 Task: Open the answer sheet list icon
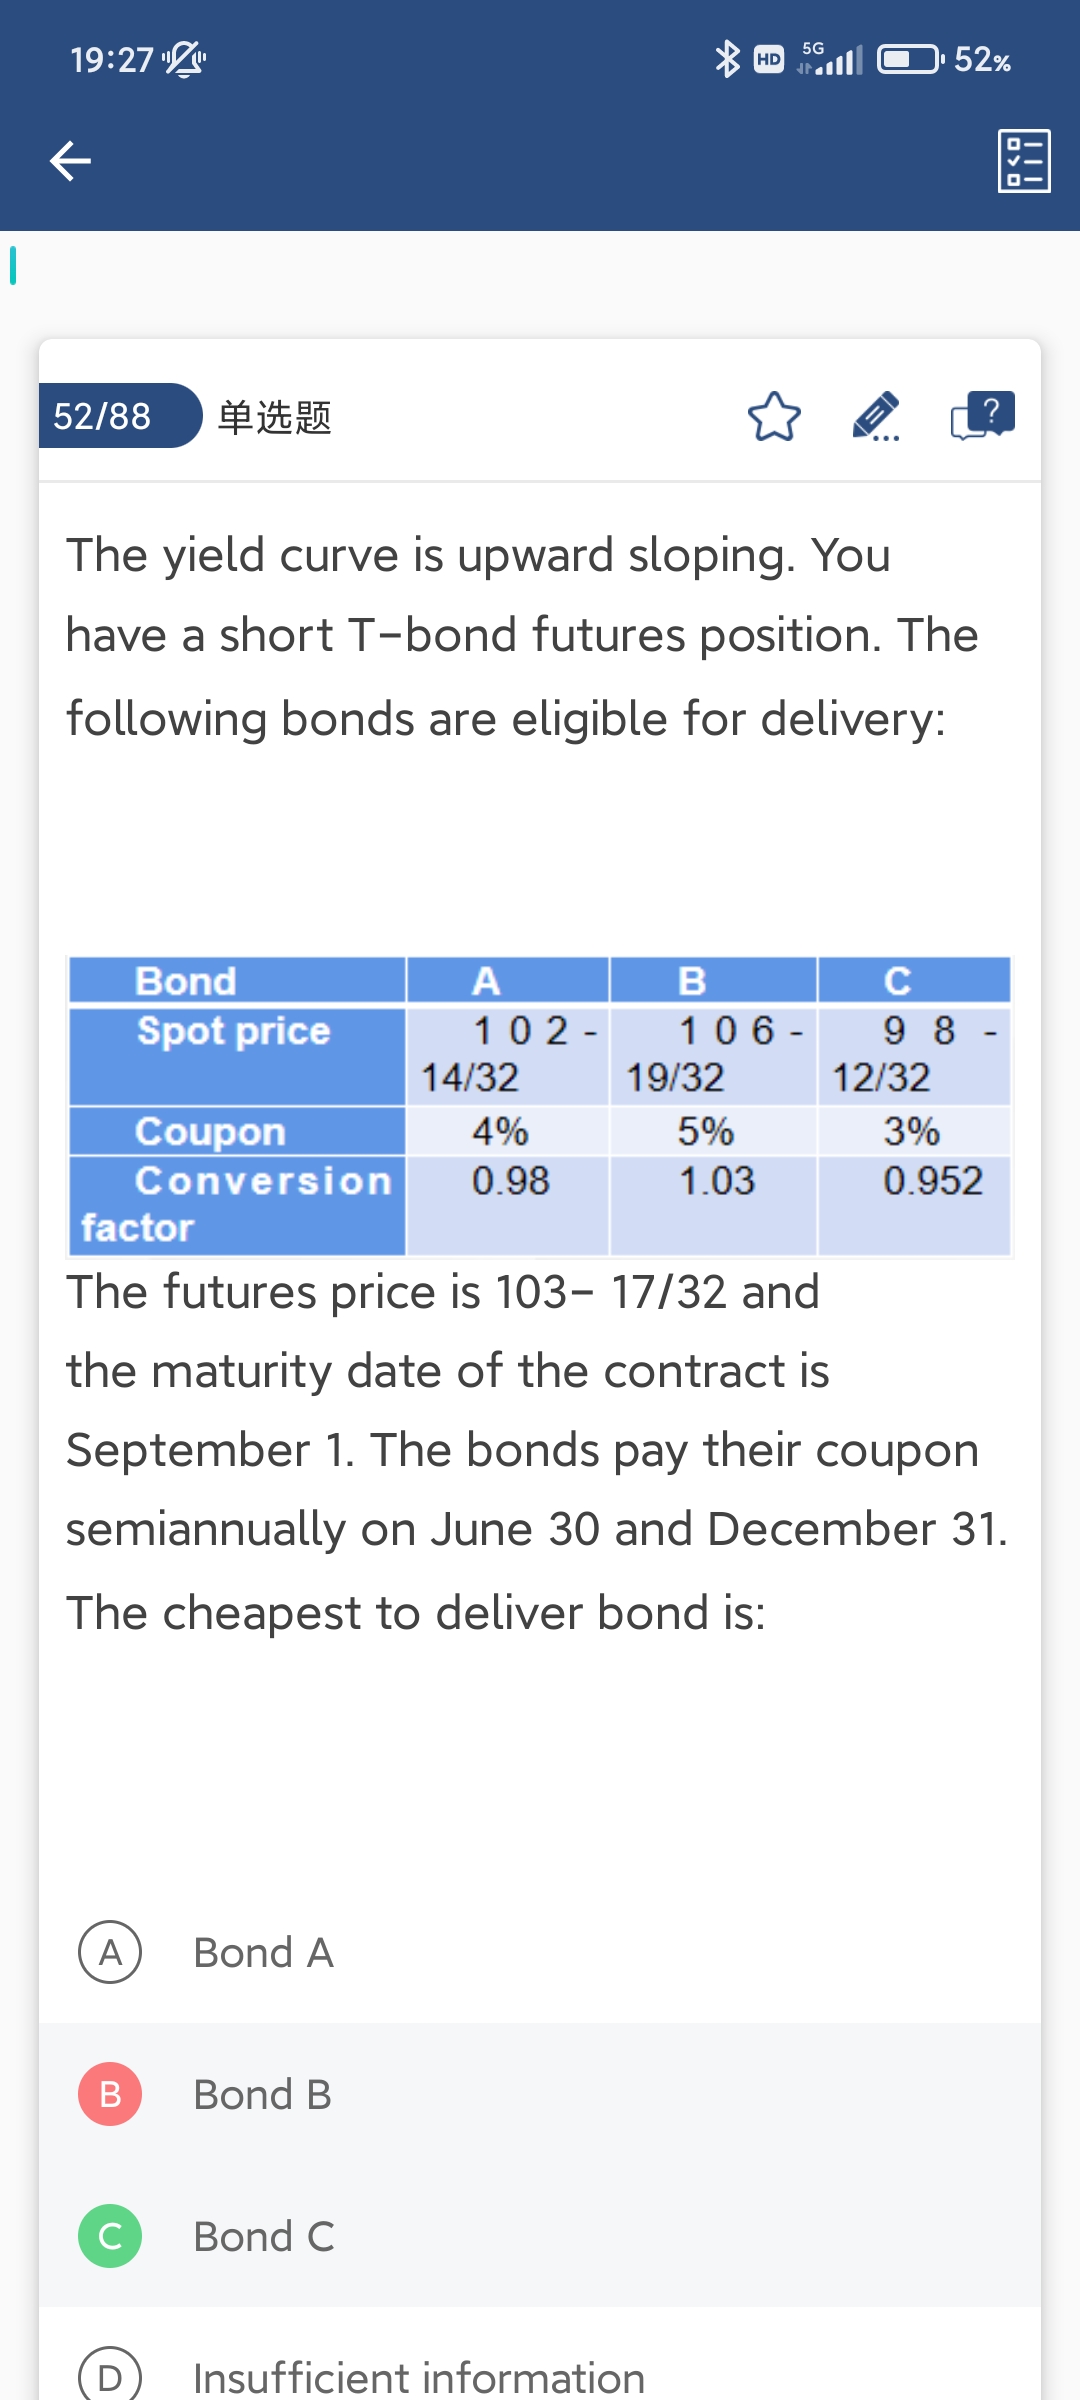(1024, 160)
